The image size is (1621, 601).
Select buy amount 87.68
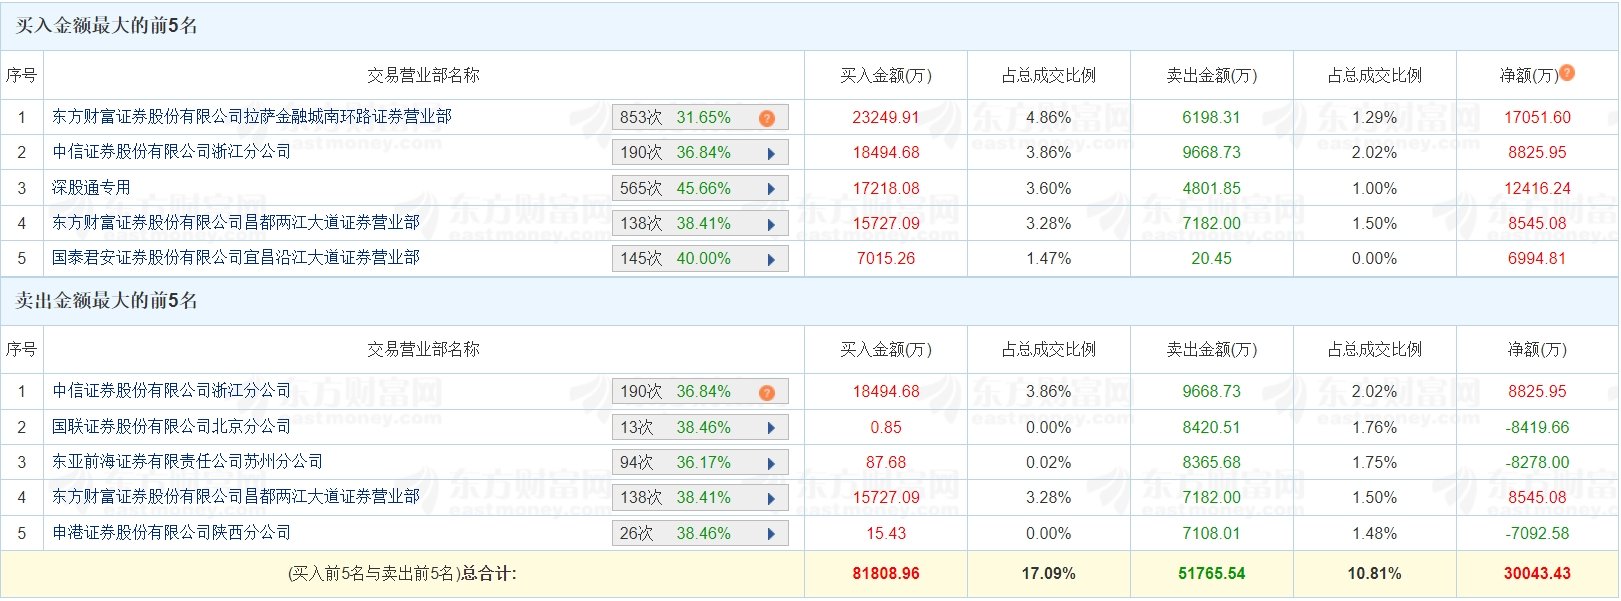pyautogui.click(x=886, y=463)
